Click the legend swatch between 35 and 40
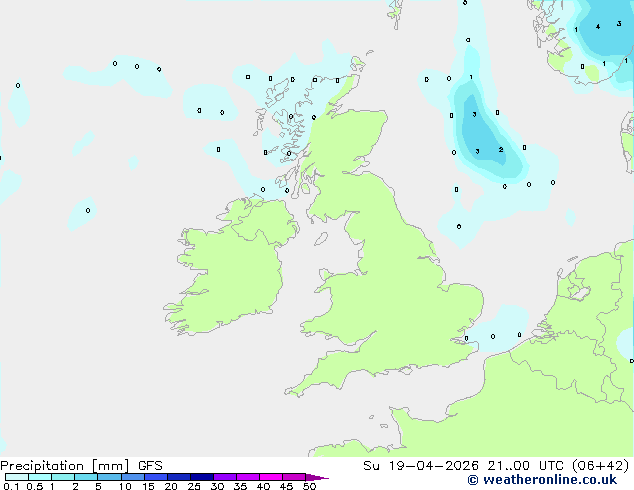Screen dimensions: 634x490 click(x=248, y=477)
